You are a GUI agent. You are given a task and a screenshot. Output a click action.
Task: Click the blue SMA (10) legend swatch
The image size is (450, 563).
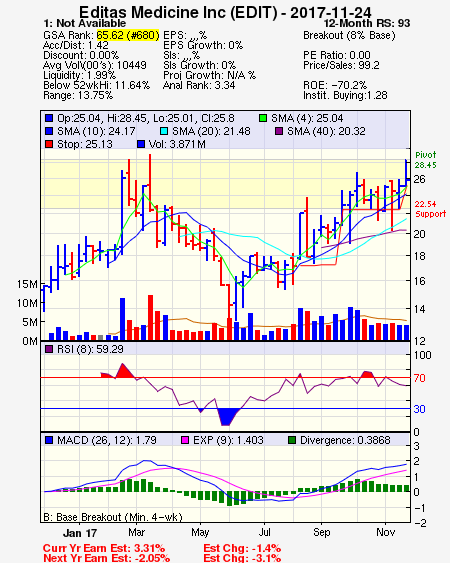49,131
